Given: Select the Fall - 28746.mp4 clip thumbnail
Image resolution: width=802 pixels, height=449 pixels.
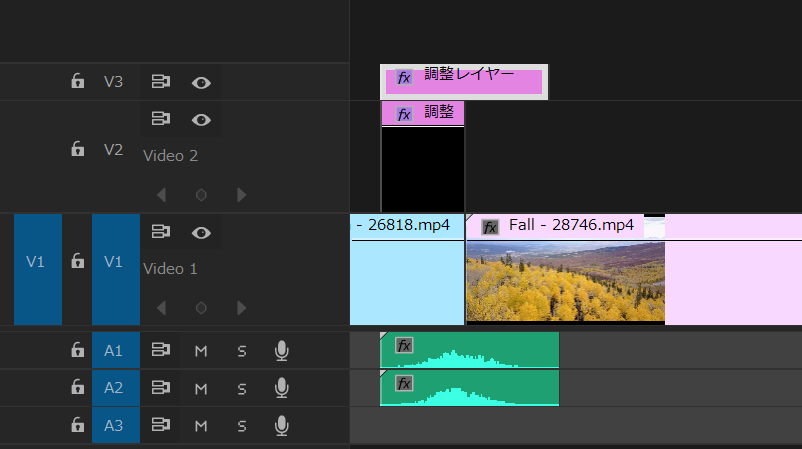Looking at the screenshot, I should click(x=566, y=282).
